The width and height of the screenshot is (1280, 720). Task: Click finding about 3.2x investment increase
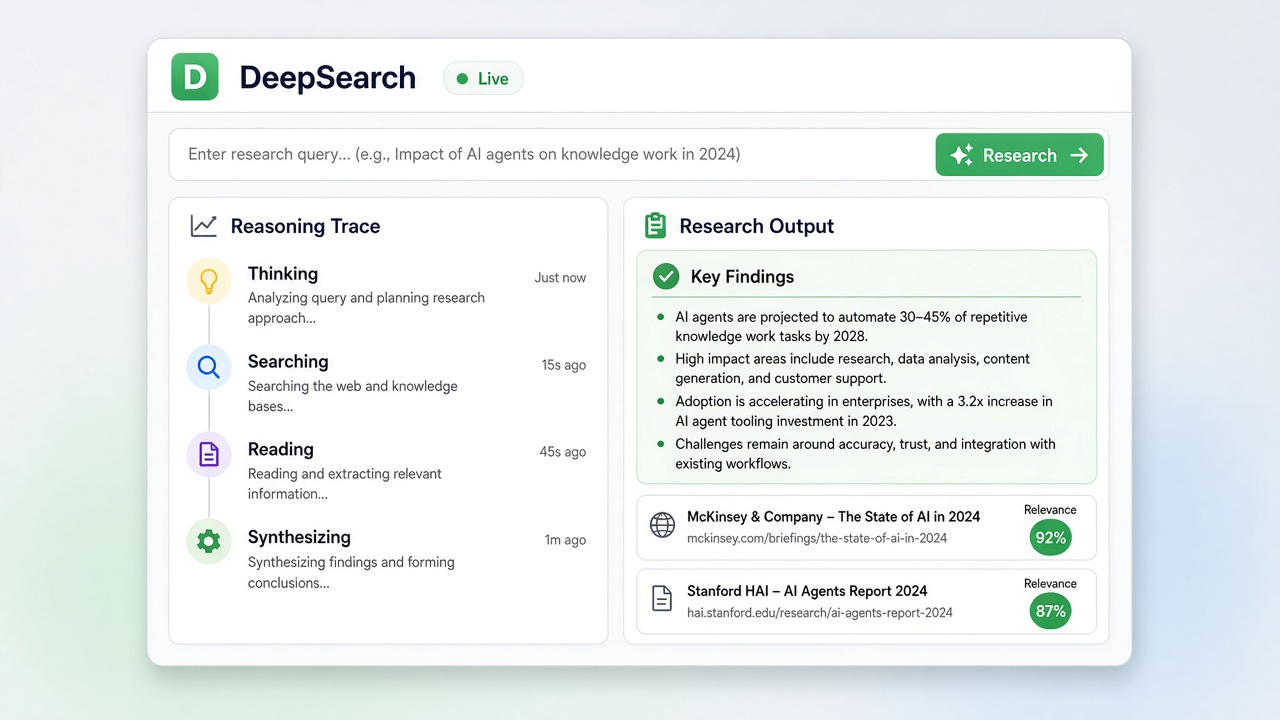[864, 411]
